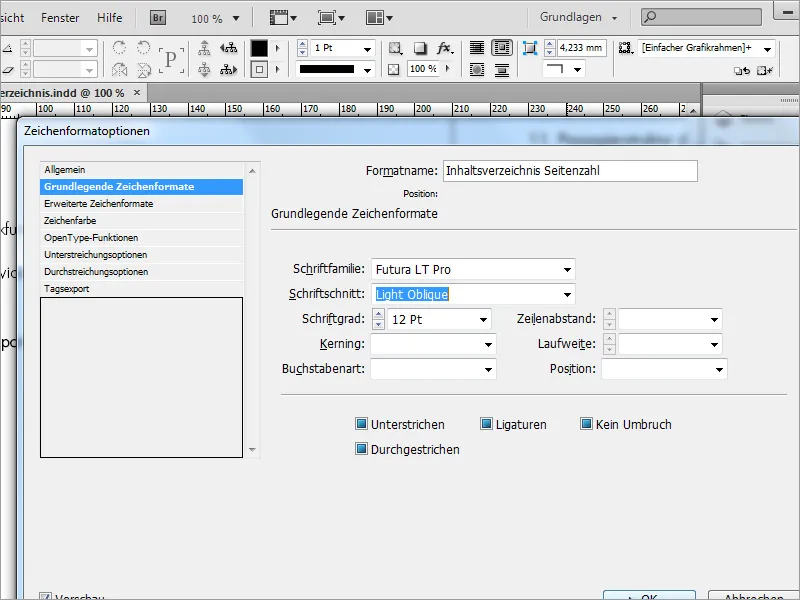800x600 pixels.
Task: Open the Schriftfamilie dropdown
Action: [473, 269]
